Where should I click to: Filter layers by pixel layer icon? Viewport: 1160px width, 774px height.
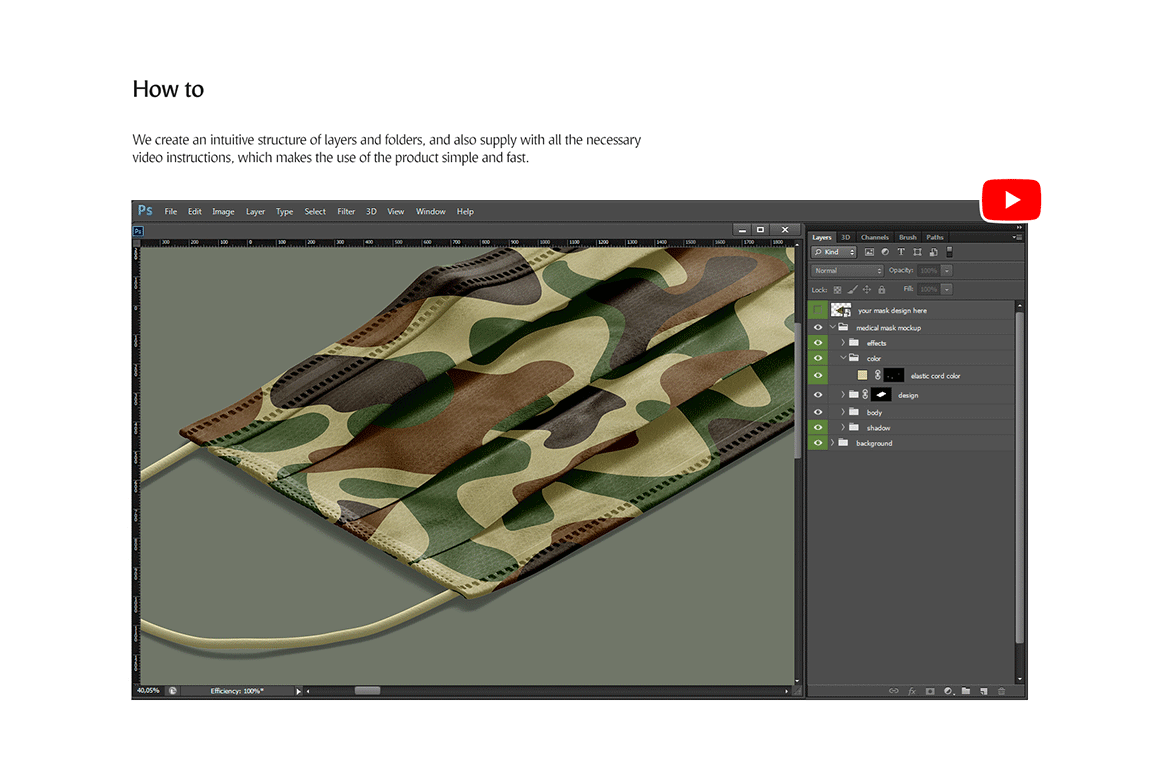[869, 252]
